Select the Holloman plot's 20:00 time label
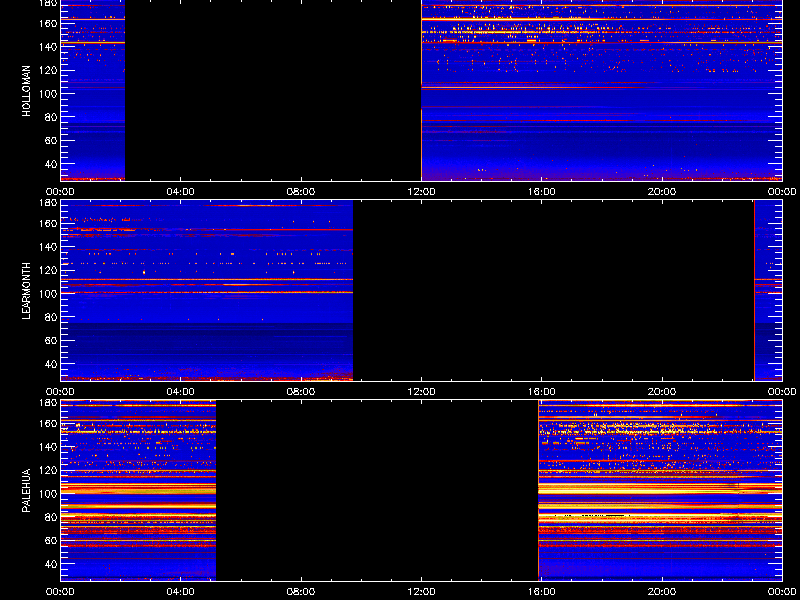800x600 pixels. click(662, 192)
